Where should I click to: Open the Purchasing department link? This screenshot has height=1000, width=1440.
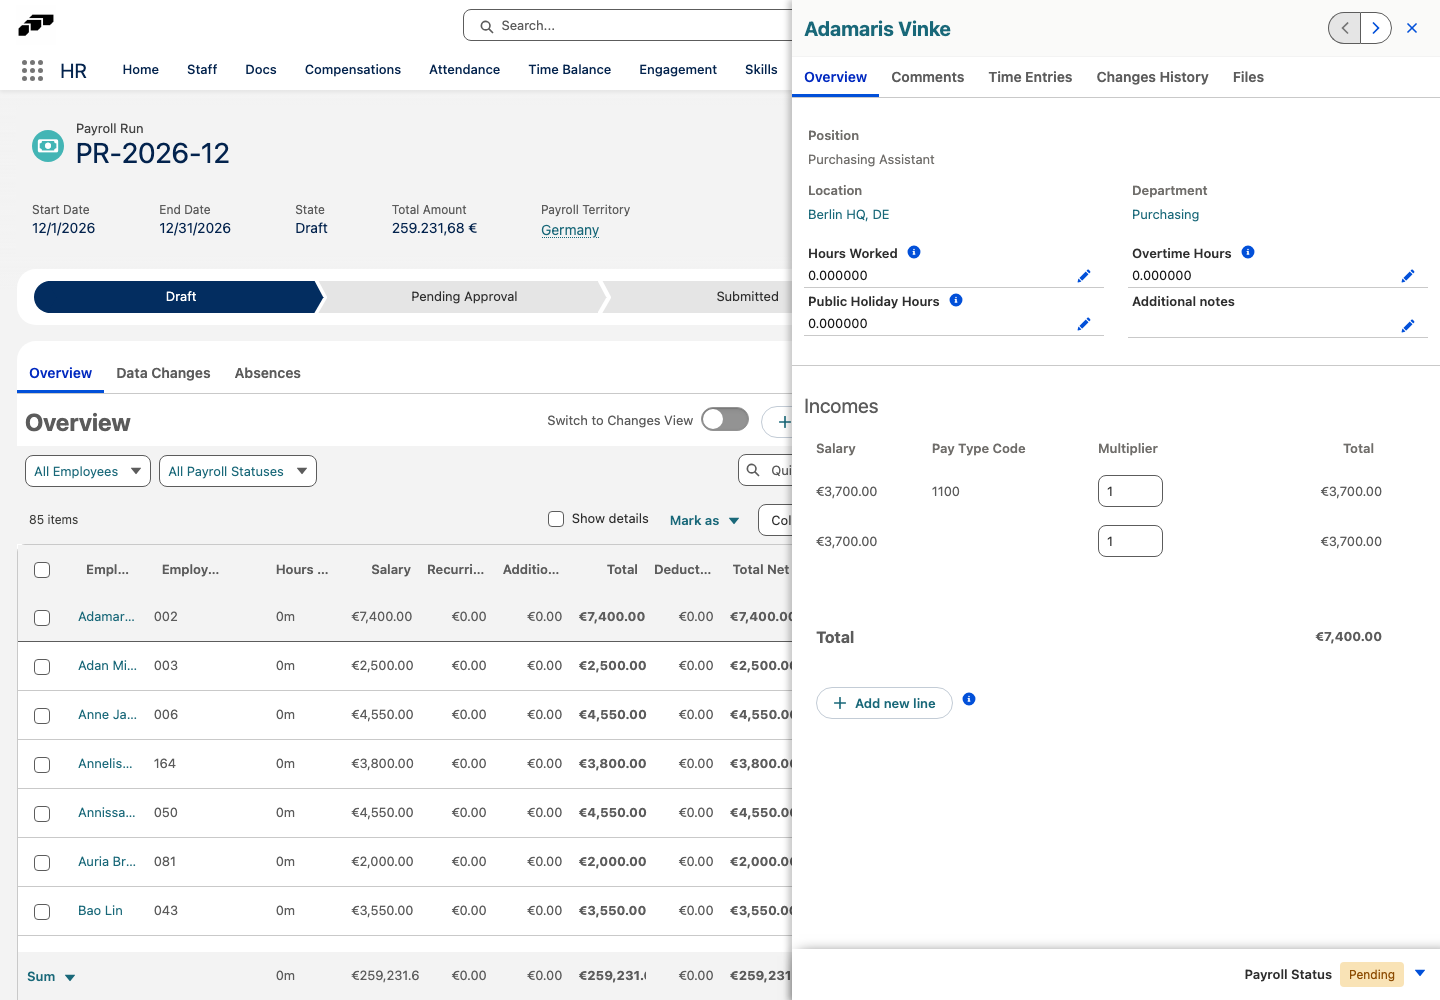1165,214
